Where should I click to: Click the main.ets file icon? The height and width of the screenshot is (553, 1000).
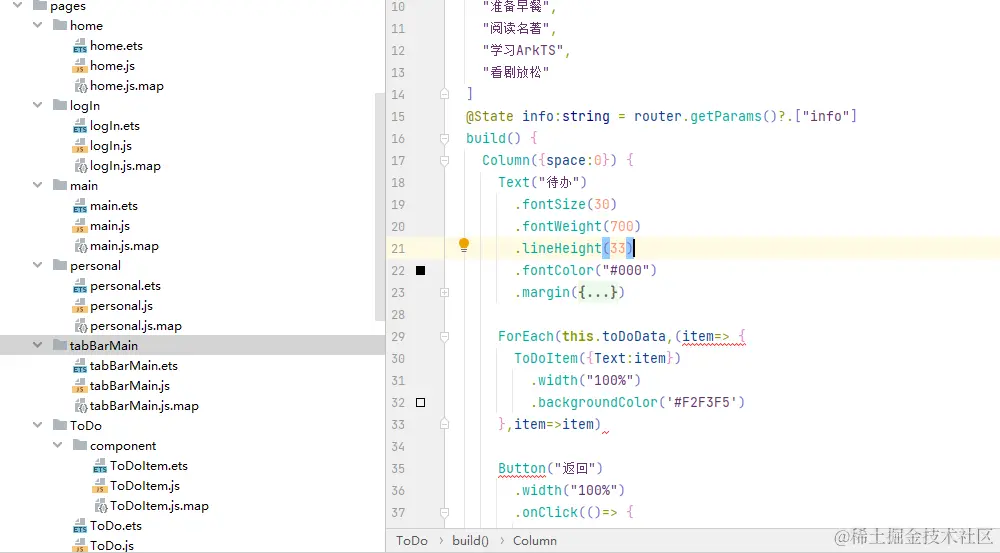pyautogui.click(x=80, y=206)
